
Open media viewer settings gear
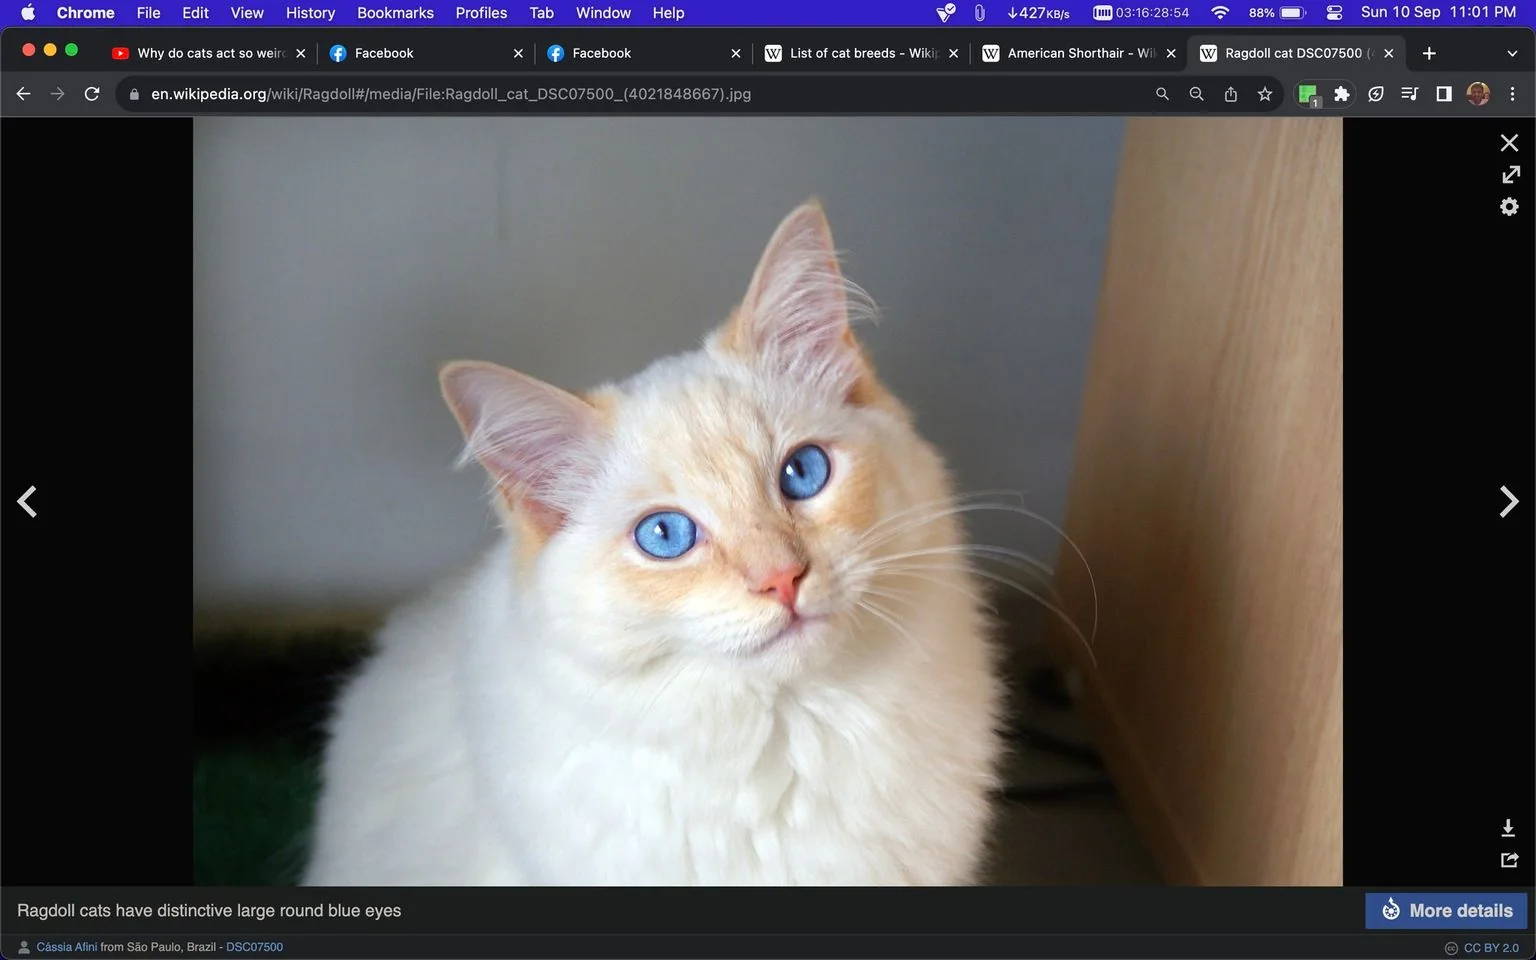tap(1509, 207)
